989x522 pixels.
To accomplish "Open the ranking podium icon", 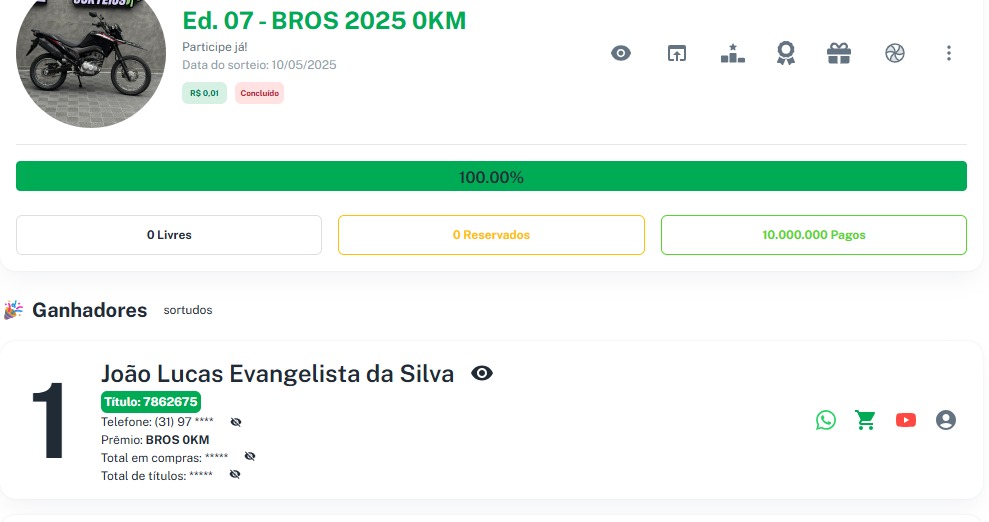I will 733,54.
